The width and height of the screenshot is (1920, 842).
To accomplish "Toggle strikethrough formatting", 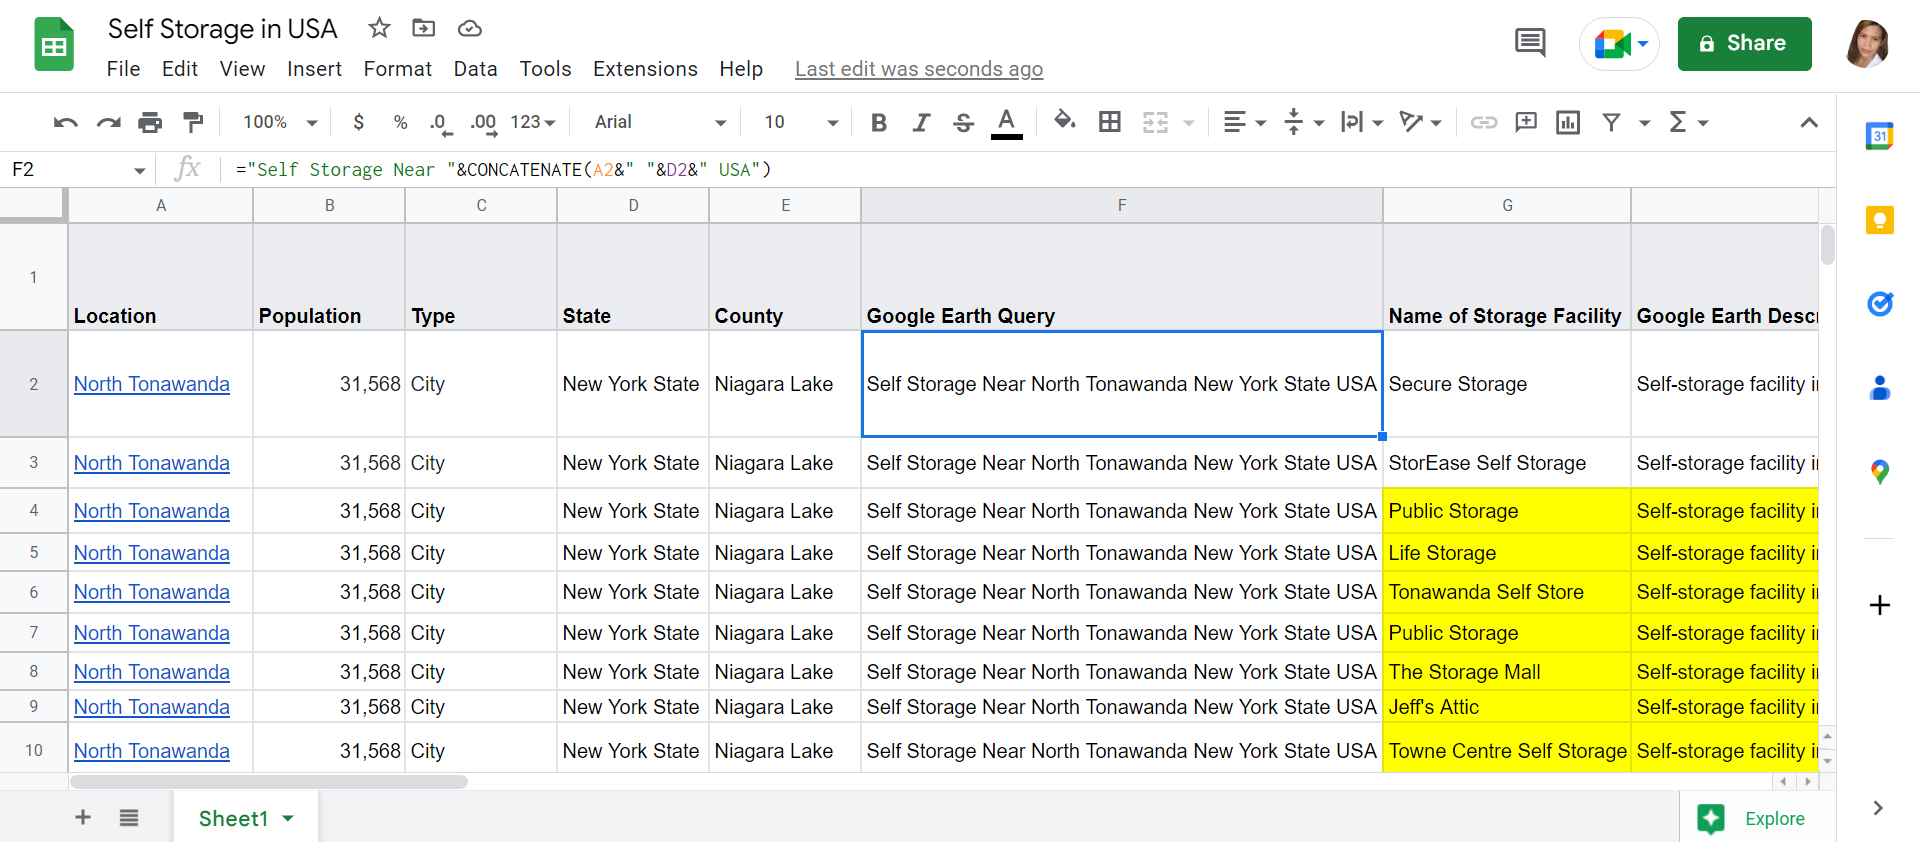I will coord(963,122).
